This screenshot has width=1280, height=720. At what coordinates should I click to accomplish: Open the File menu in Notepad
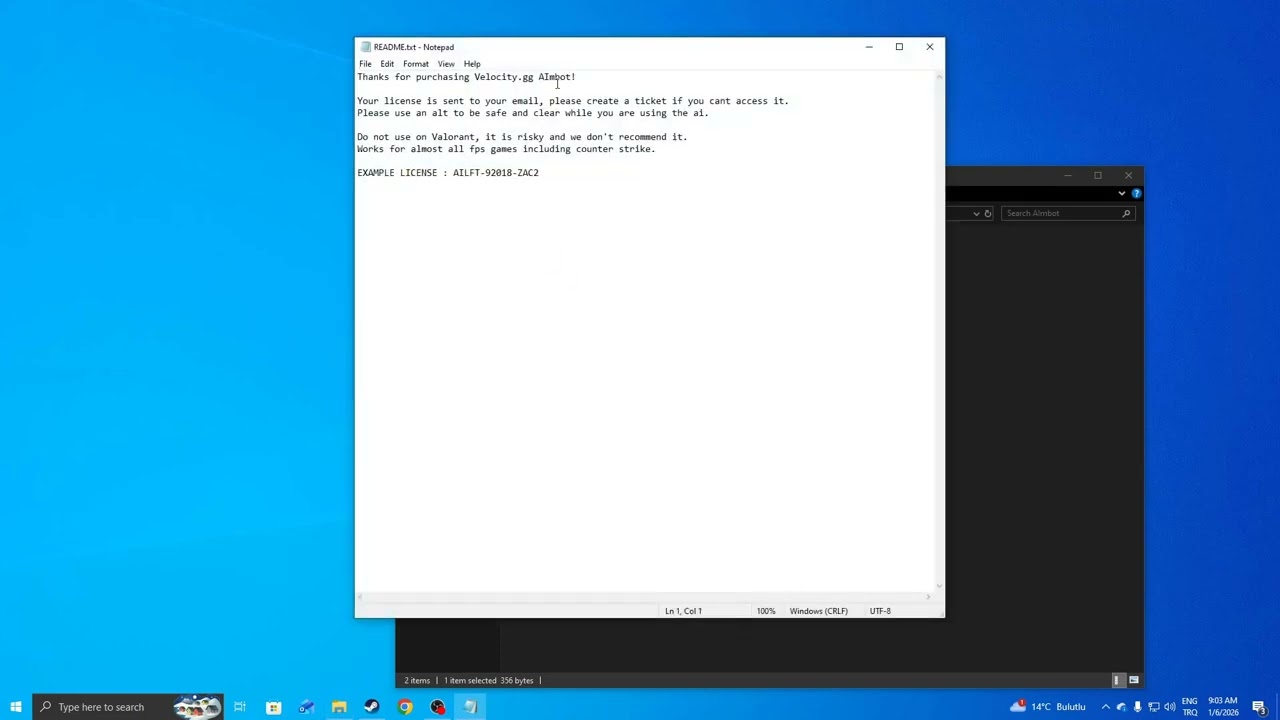coord(365,64)
